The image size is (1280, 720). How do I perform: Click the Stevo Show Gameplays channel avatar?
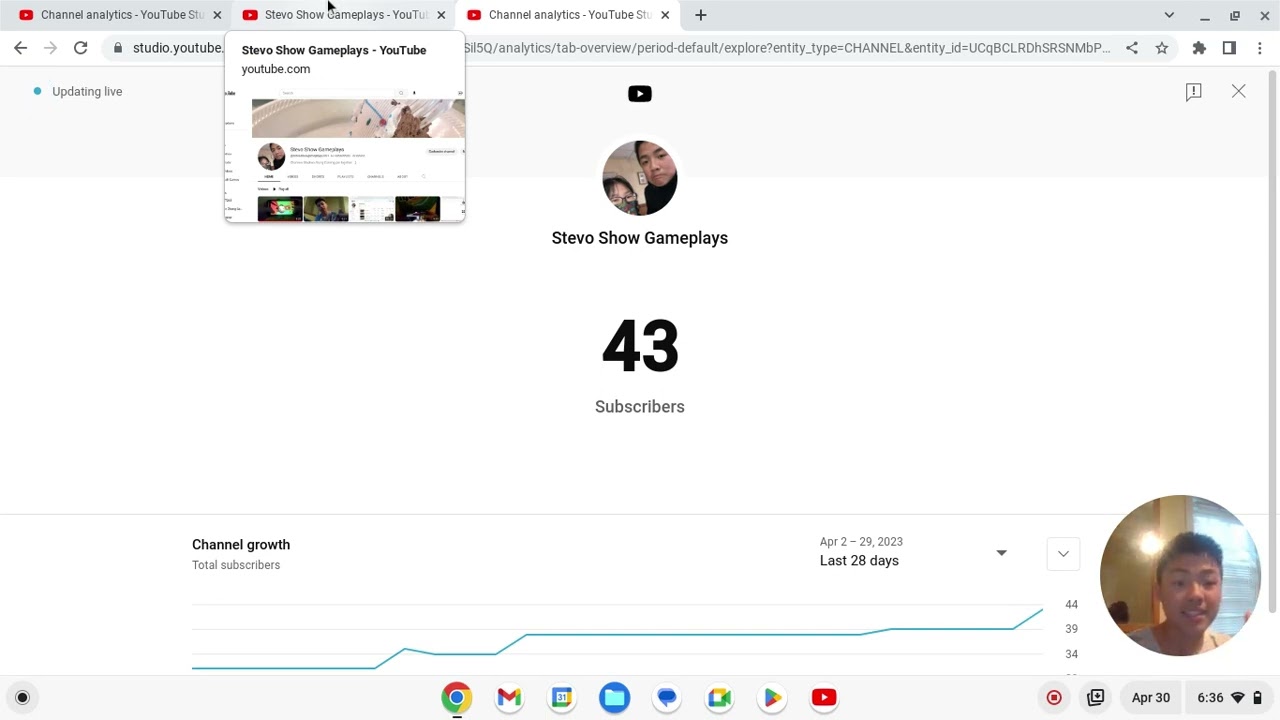pyautogui.click(x=640, y=178)
